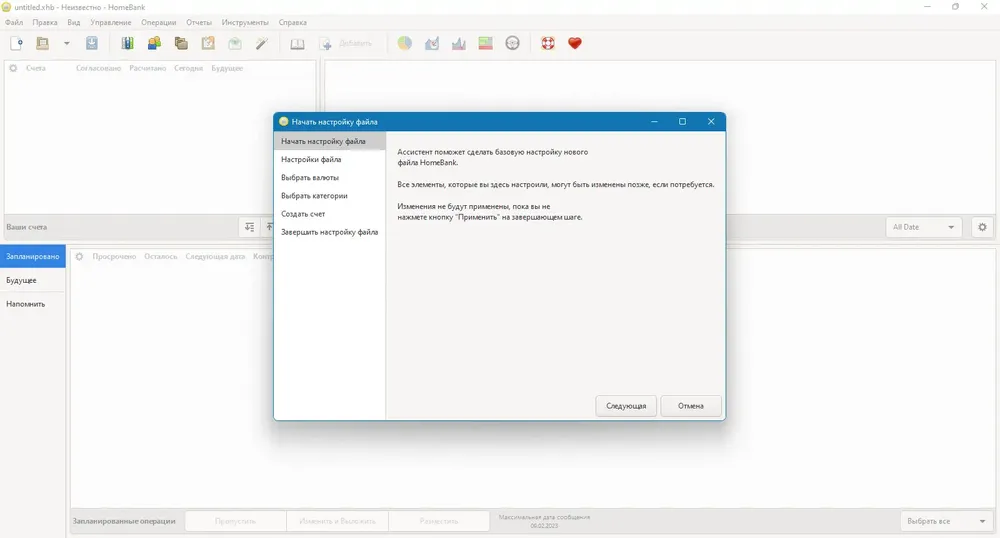The image size is (1000, 538).
Task: Select 'Начать настройку файла' wizard step
Action: [x=330, y=142]
